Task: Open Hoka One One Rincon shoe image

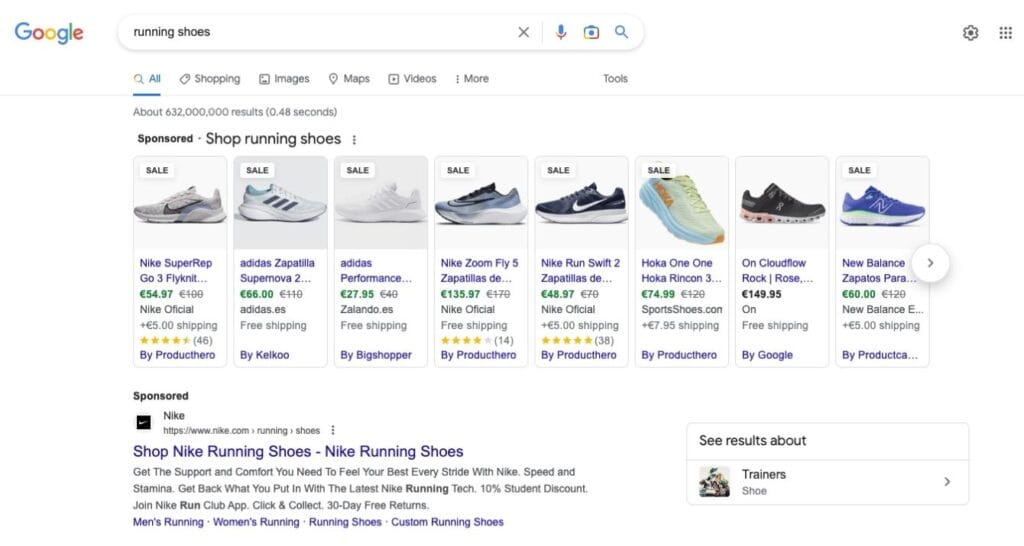Action: click(682, 204)
